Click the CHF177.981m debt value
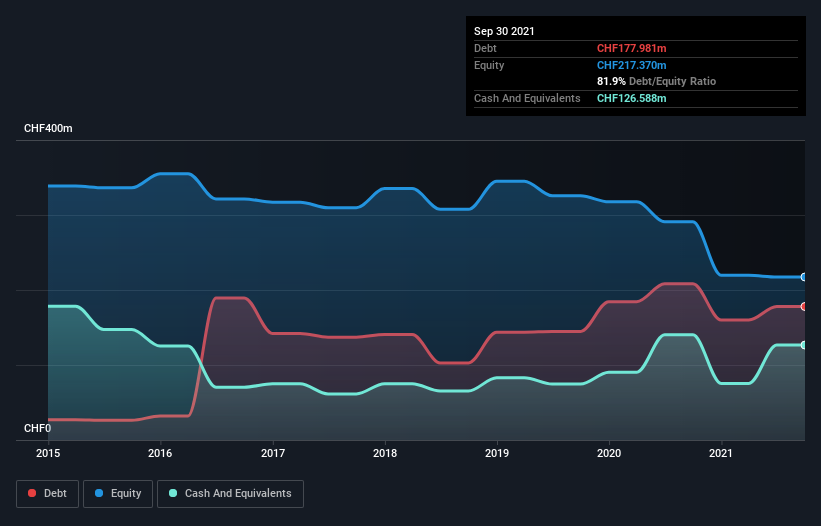Screen dimensions: 821x526 (631, 48)
